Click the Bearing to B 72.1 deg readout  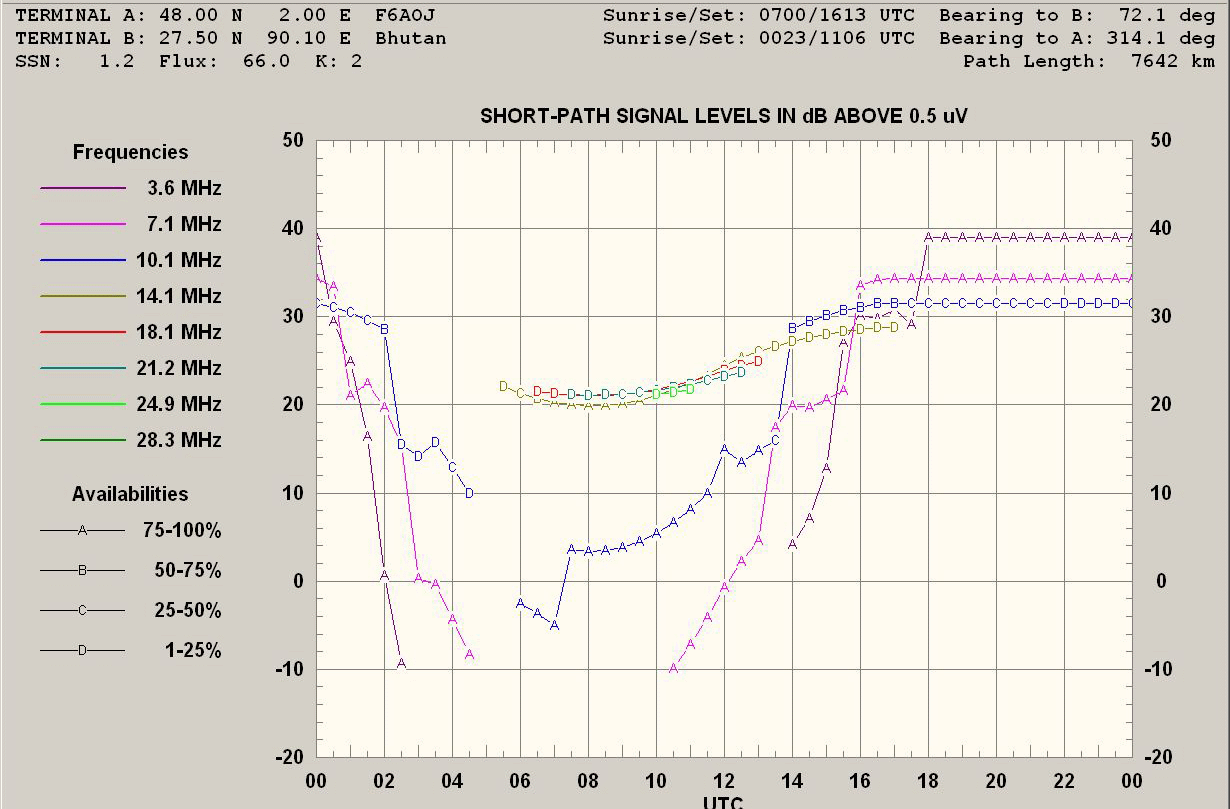tap(1077, 15)
